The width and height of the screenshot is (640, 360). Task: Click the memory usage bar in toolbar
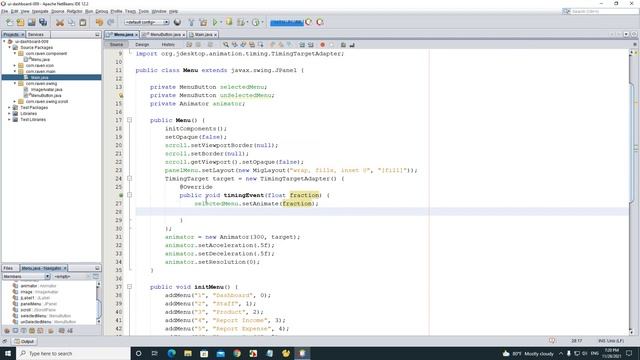pos(287,22)
